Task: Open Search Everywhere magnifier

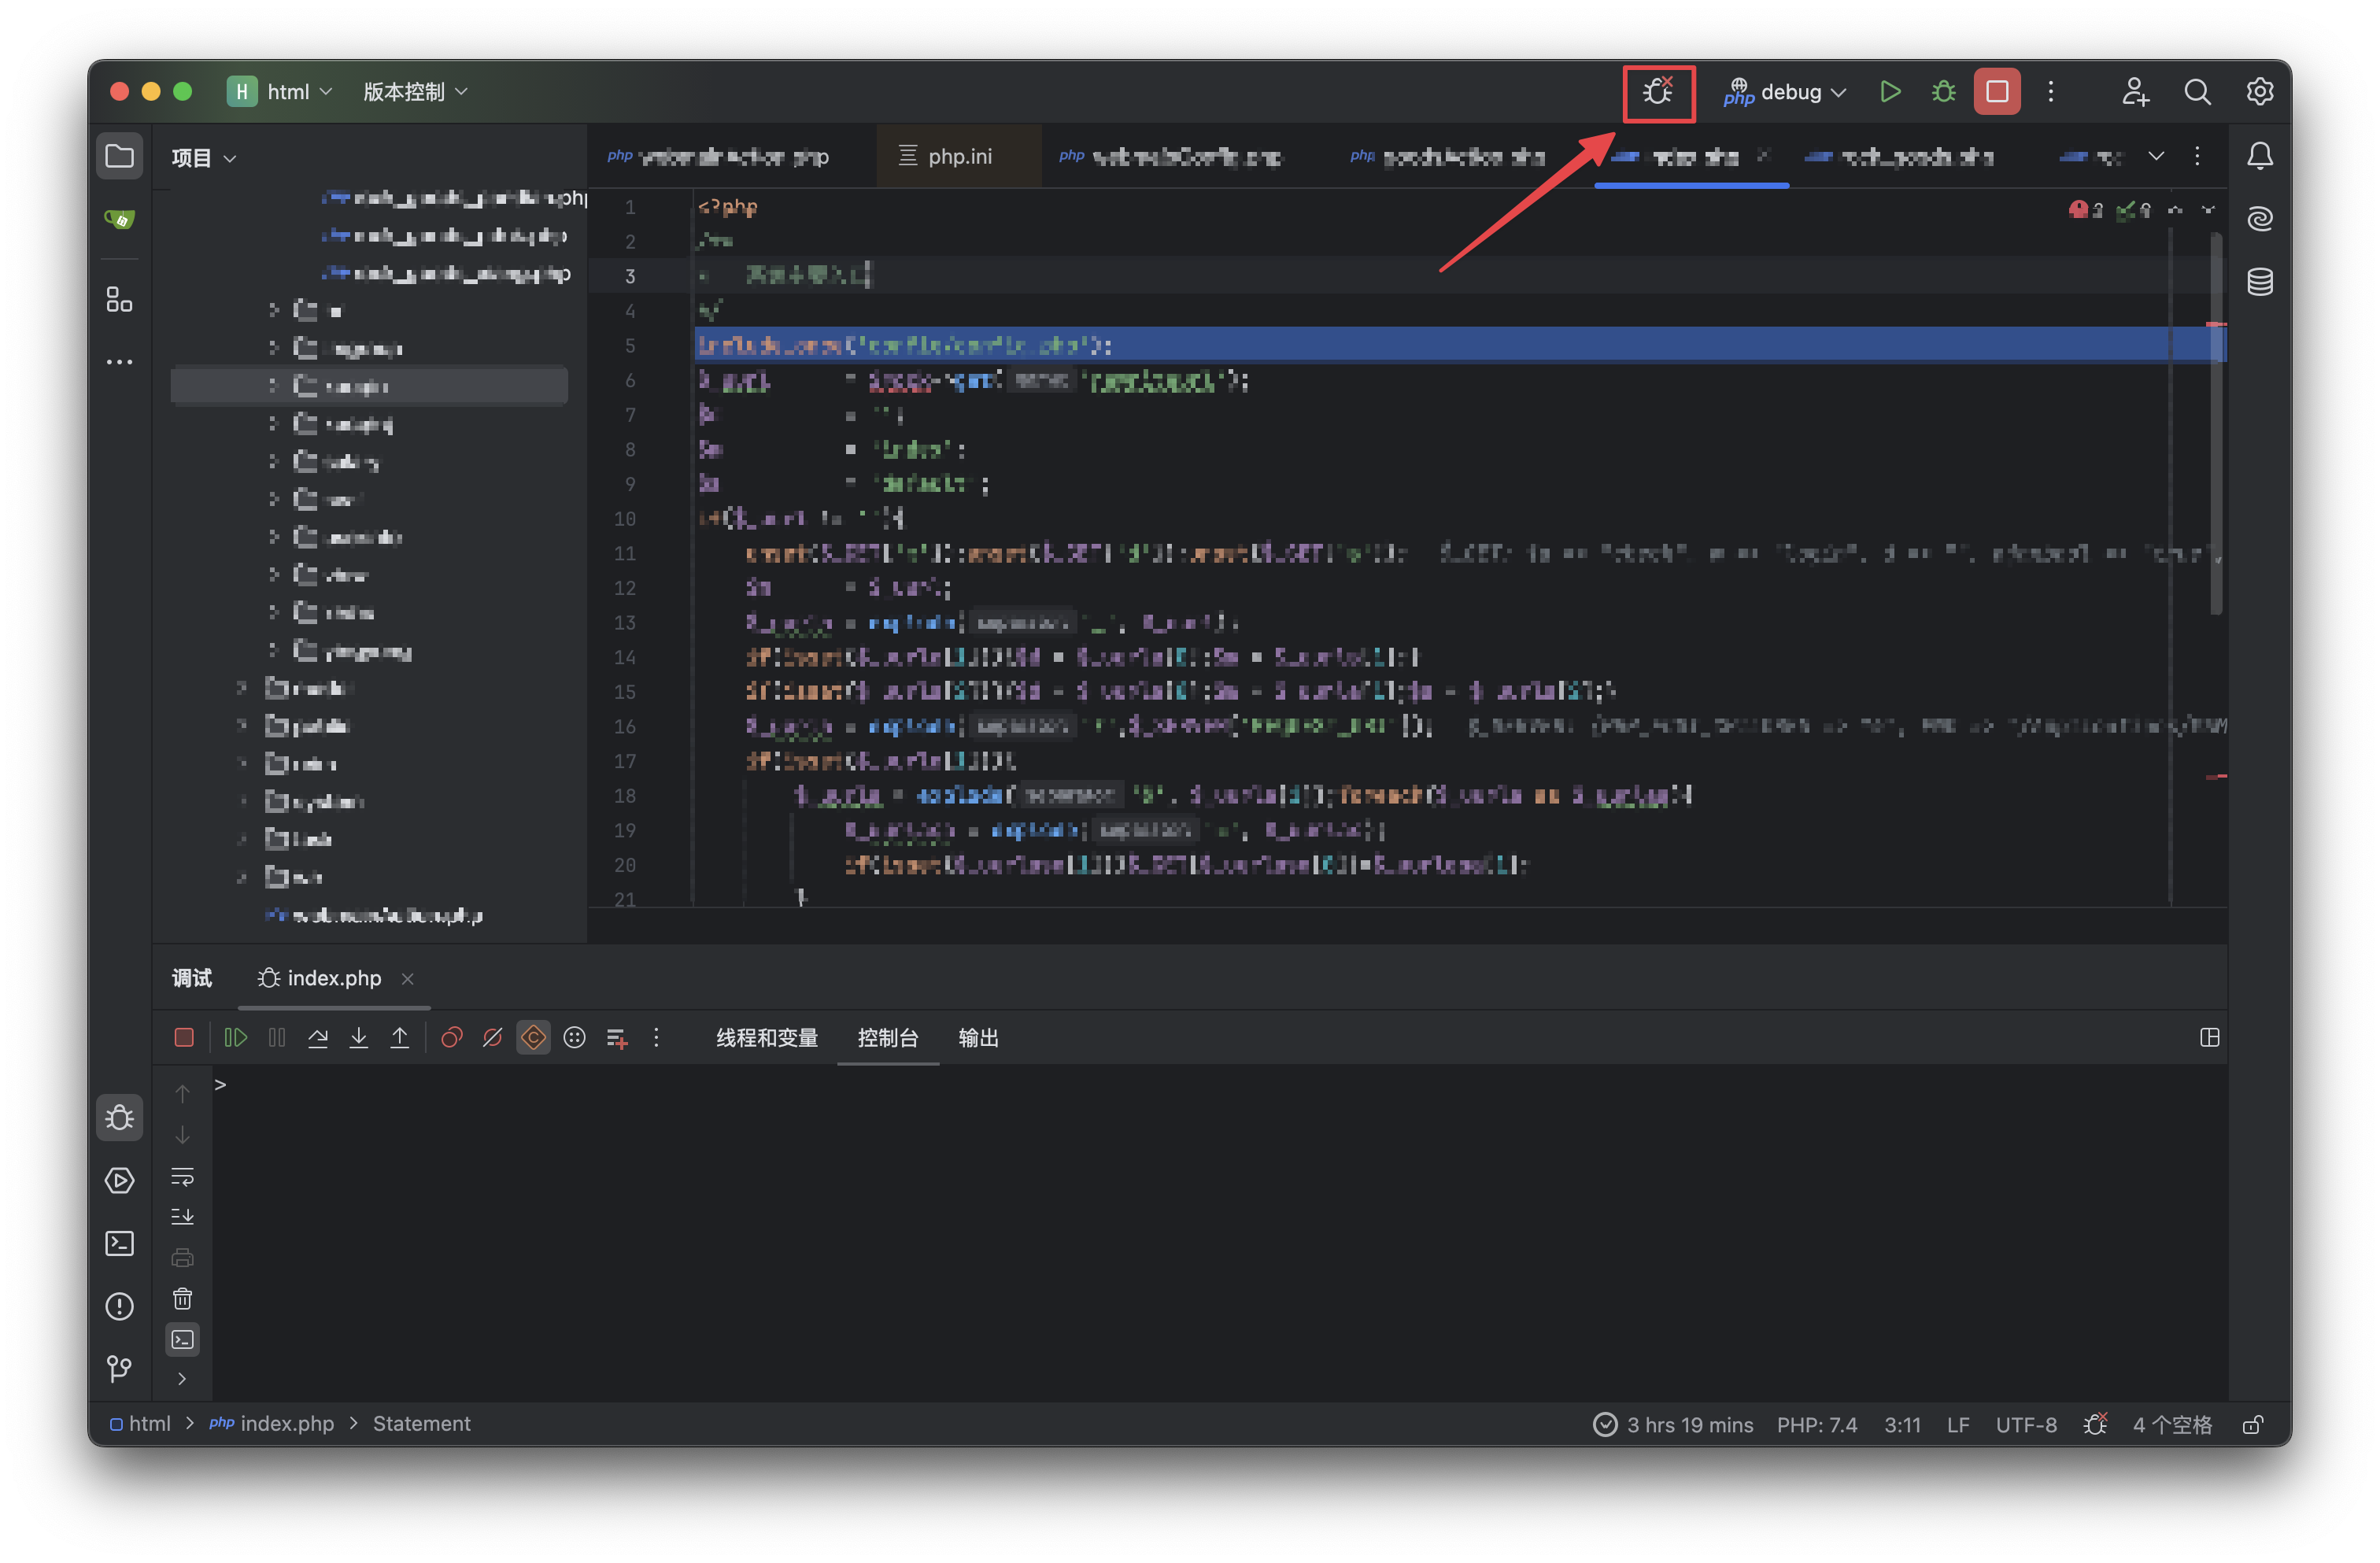Action: 2197,92
